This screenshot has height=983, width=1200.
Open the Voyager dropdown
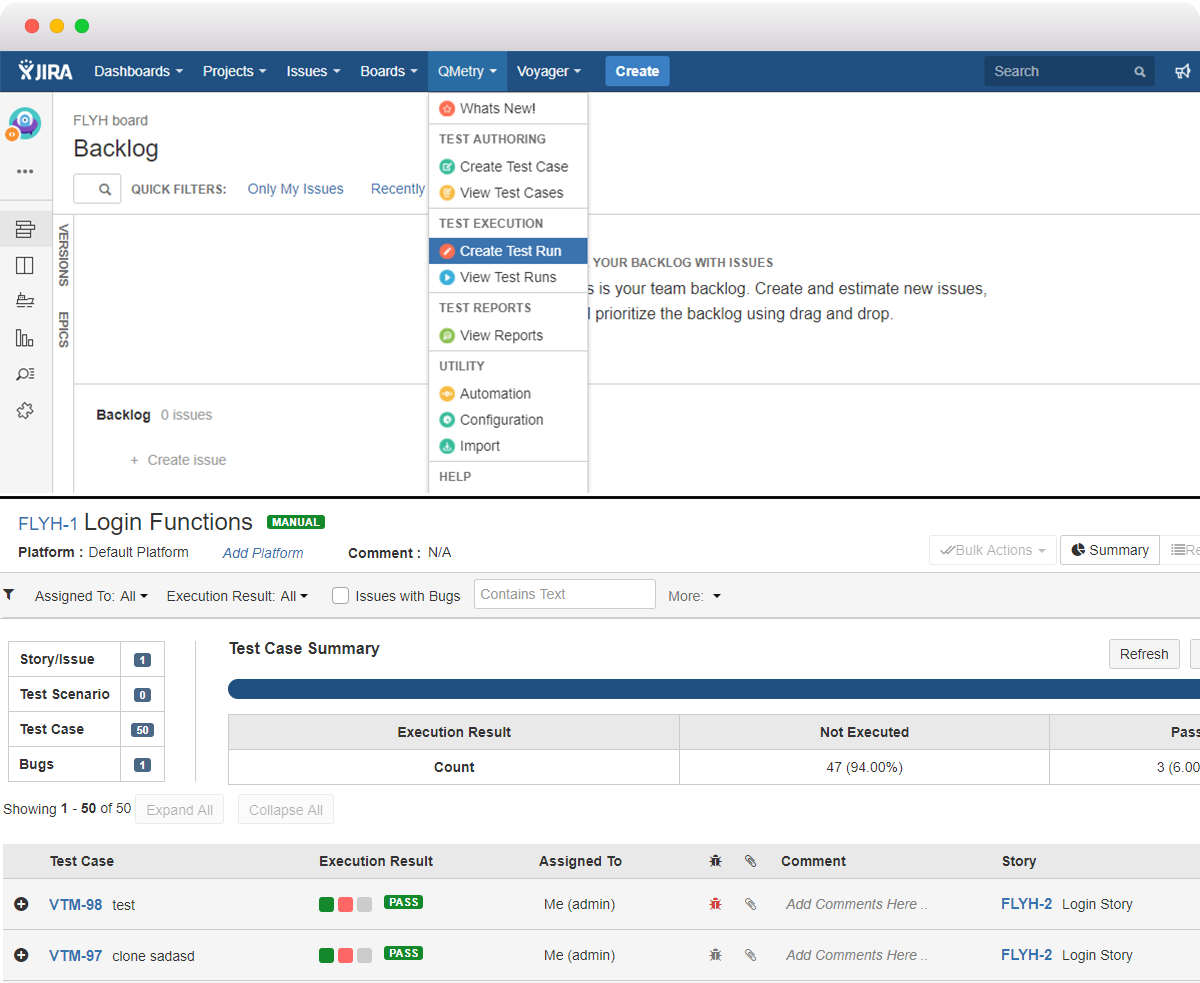click(548, 71)
